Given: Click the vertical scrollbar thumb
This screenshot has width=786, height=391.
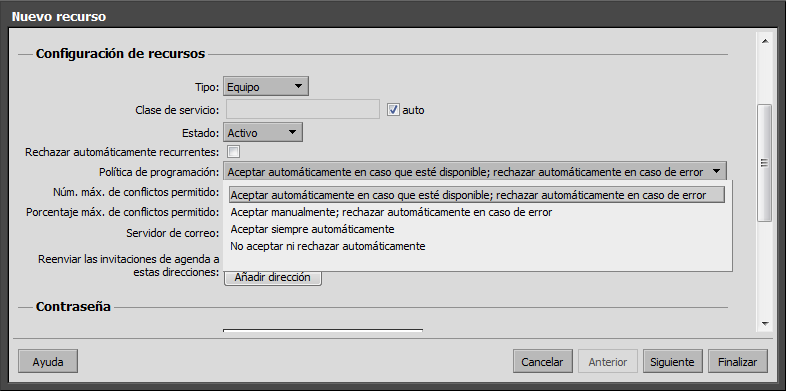Looking at the screenshot, I should pyautogui.click(x=765, y=163).
